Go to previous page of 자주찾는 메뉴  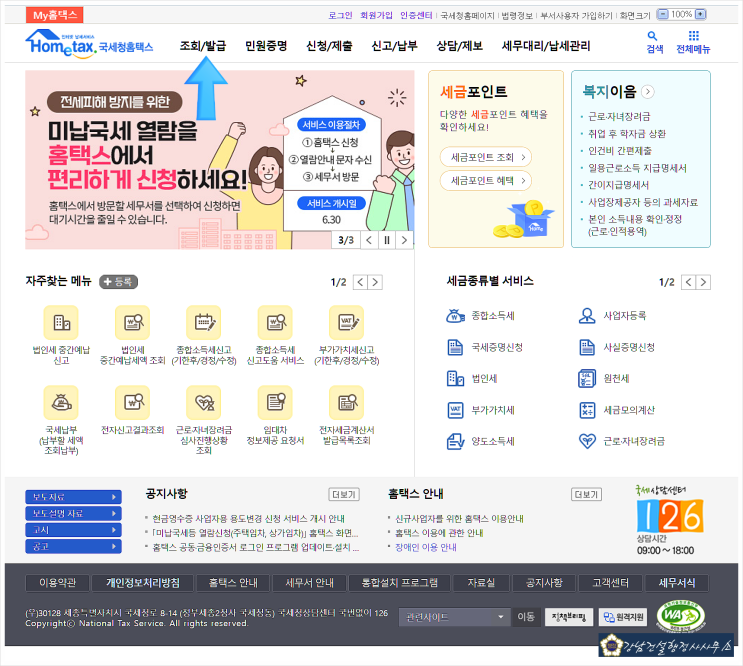(361, 282)
